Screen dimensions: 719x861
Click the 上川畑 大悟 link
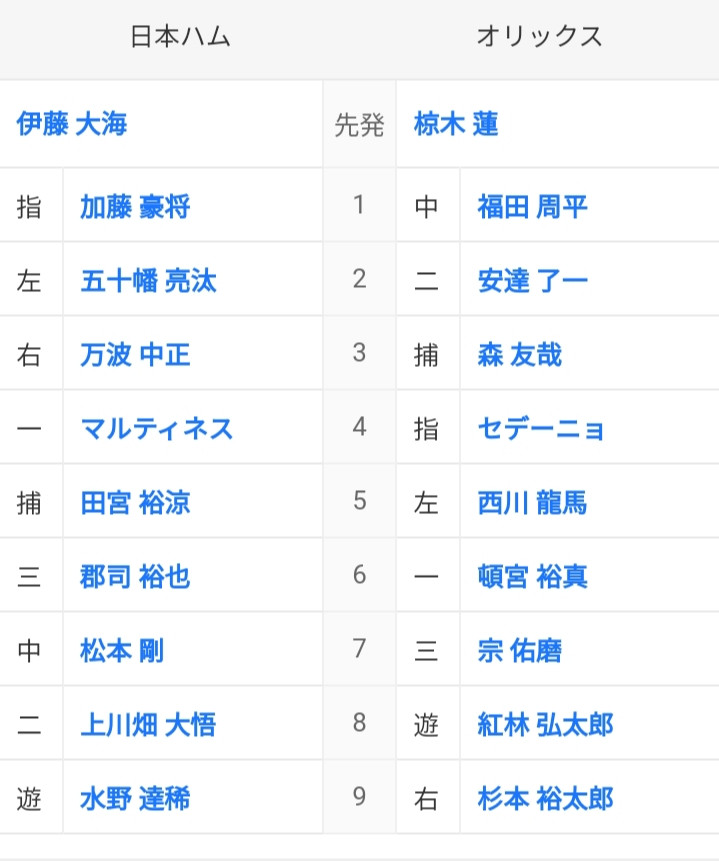click(x=148, y=724)
